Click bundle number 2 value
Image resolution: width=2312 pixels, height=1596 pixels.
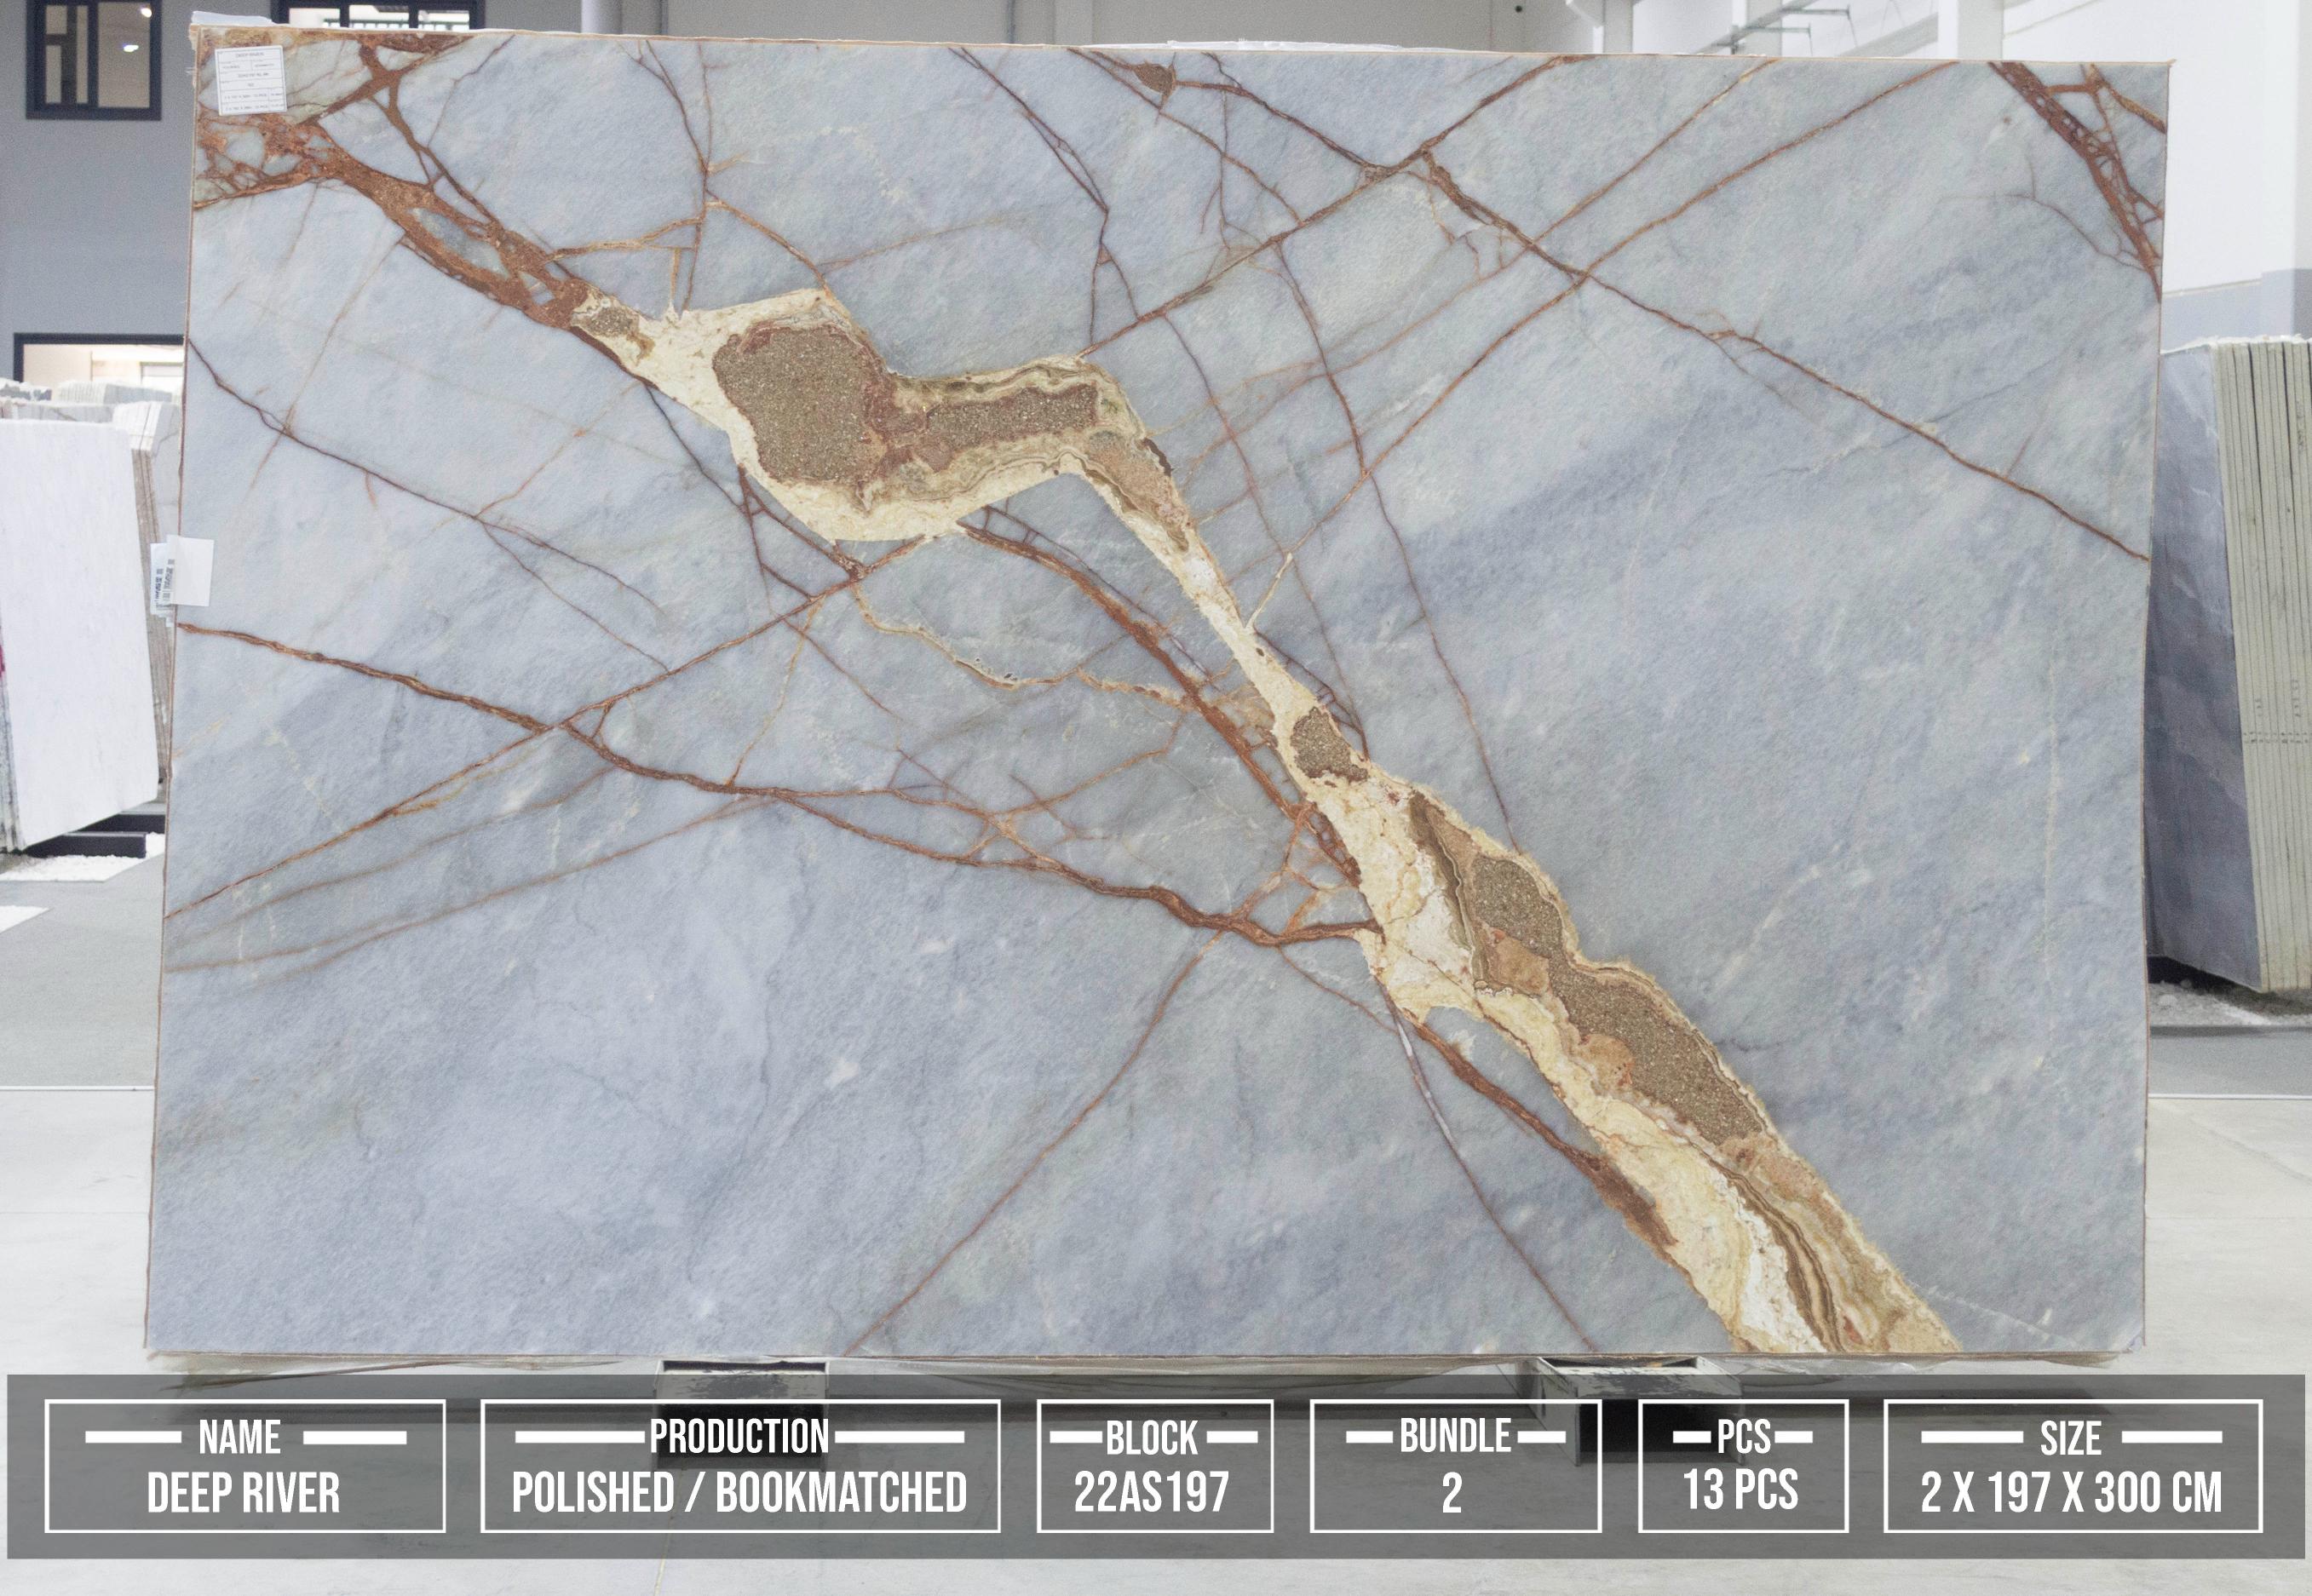click(1452, 1494)
